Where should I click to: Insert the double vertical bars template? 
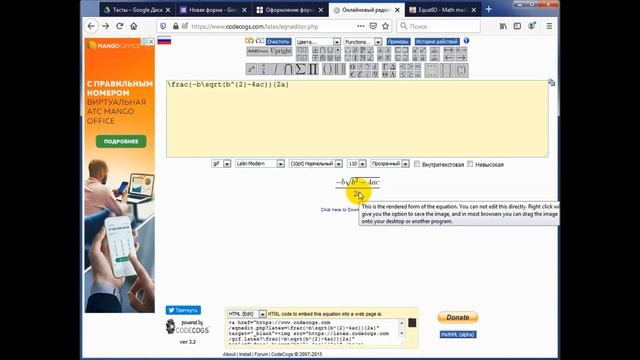pos(340,69)
